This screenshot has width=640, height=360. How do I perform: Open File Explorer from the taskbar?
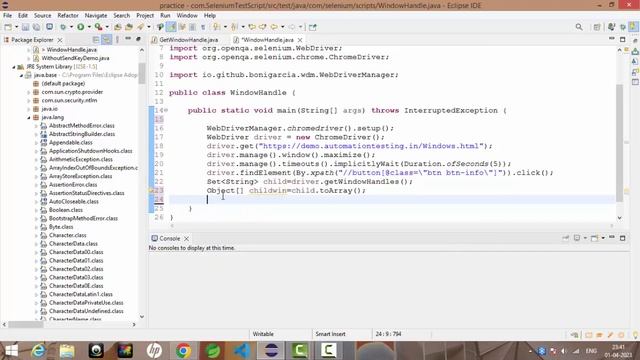click(67, 351)
